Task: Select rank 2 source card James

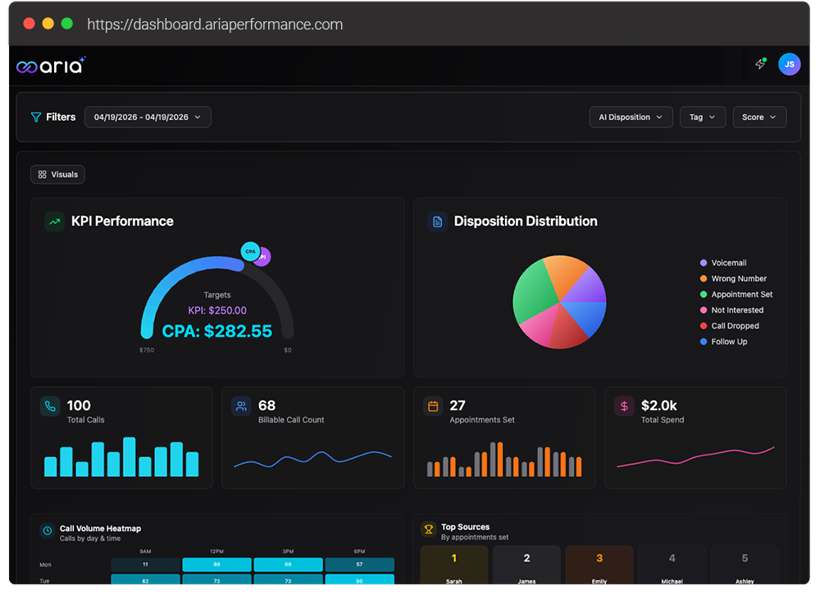Action: coord(527,565)
